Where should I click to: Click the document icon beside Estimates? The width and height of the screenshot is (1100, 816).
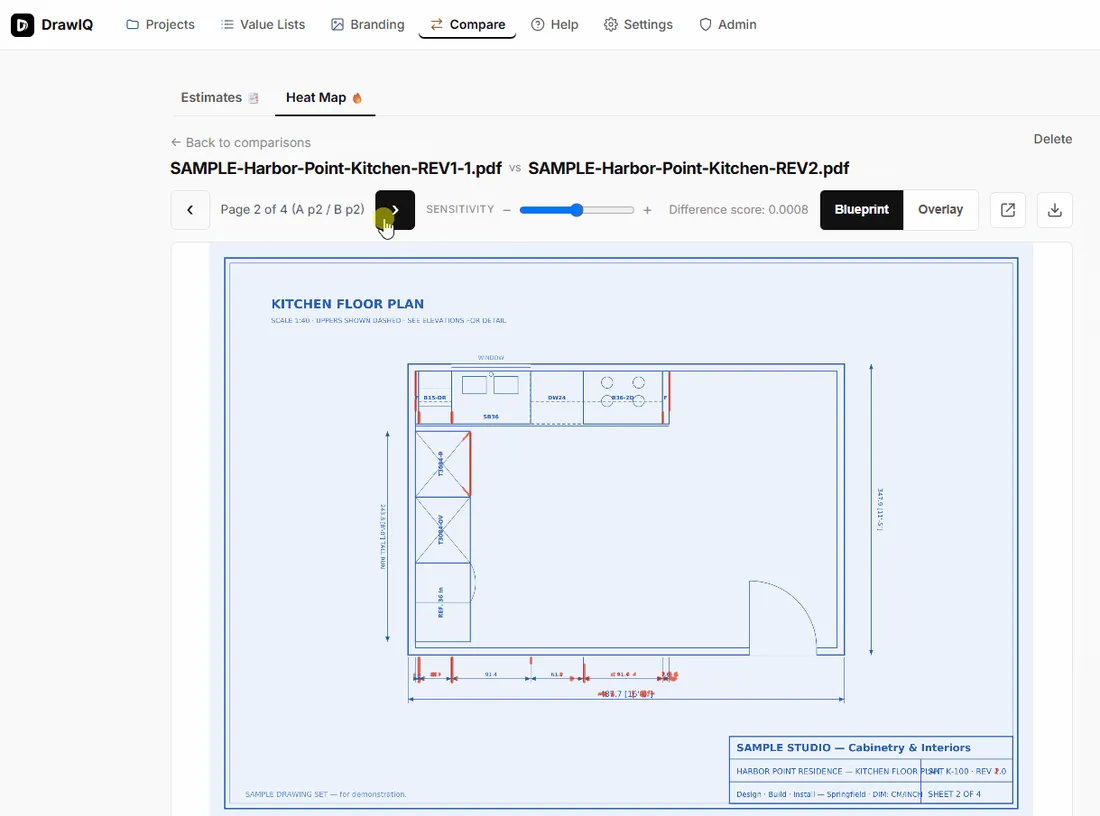[x=254, y=98]
